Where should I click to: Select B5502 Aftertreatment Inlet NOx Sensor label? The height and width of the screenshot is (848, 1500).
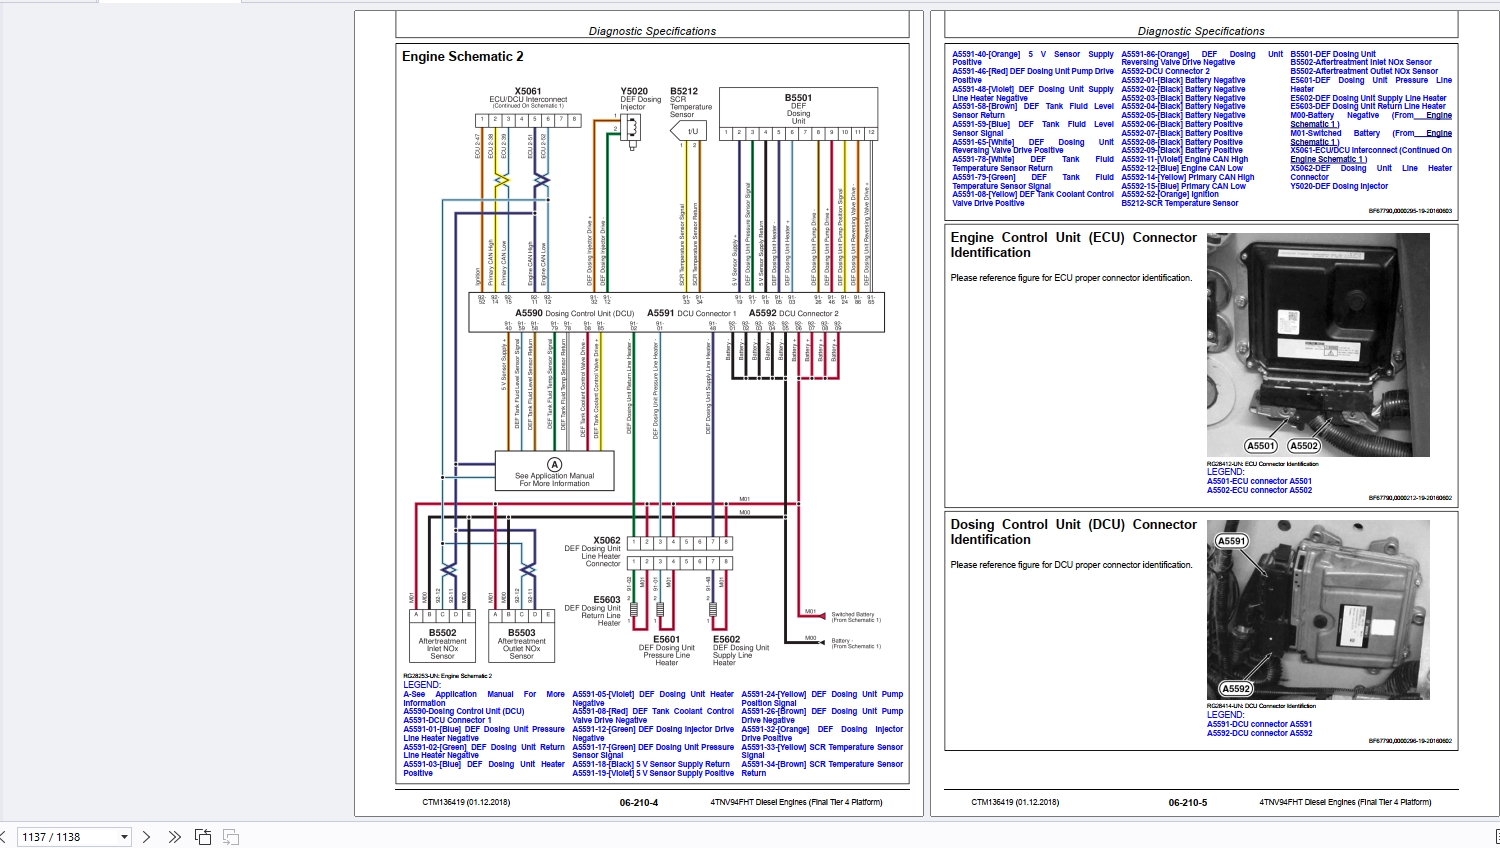coord(442,643)
